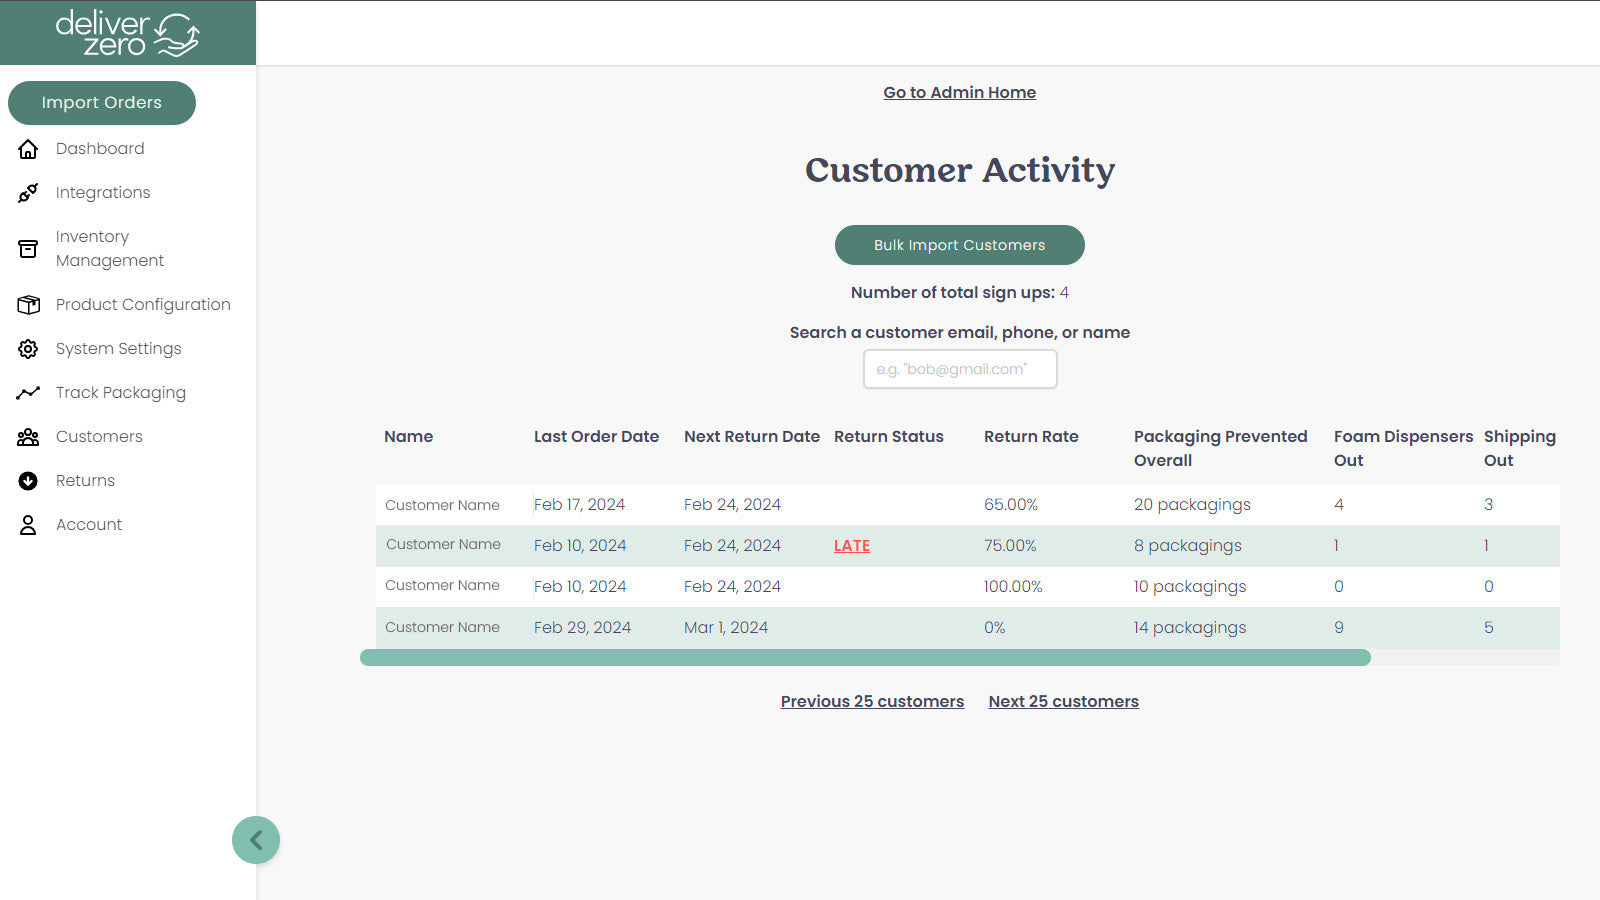Image resolution: width=1600 pixels, height=900 pixels.
Task: Open the Customers section from the sidebar
Action: 99,436
